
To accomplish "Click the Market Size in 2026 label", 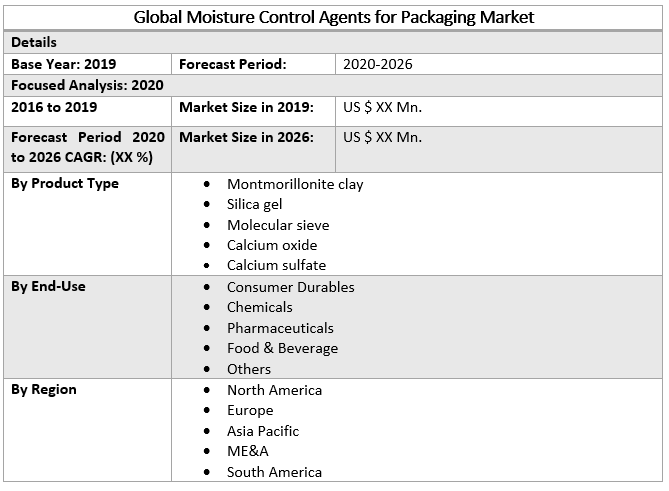I will (246, 137).
